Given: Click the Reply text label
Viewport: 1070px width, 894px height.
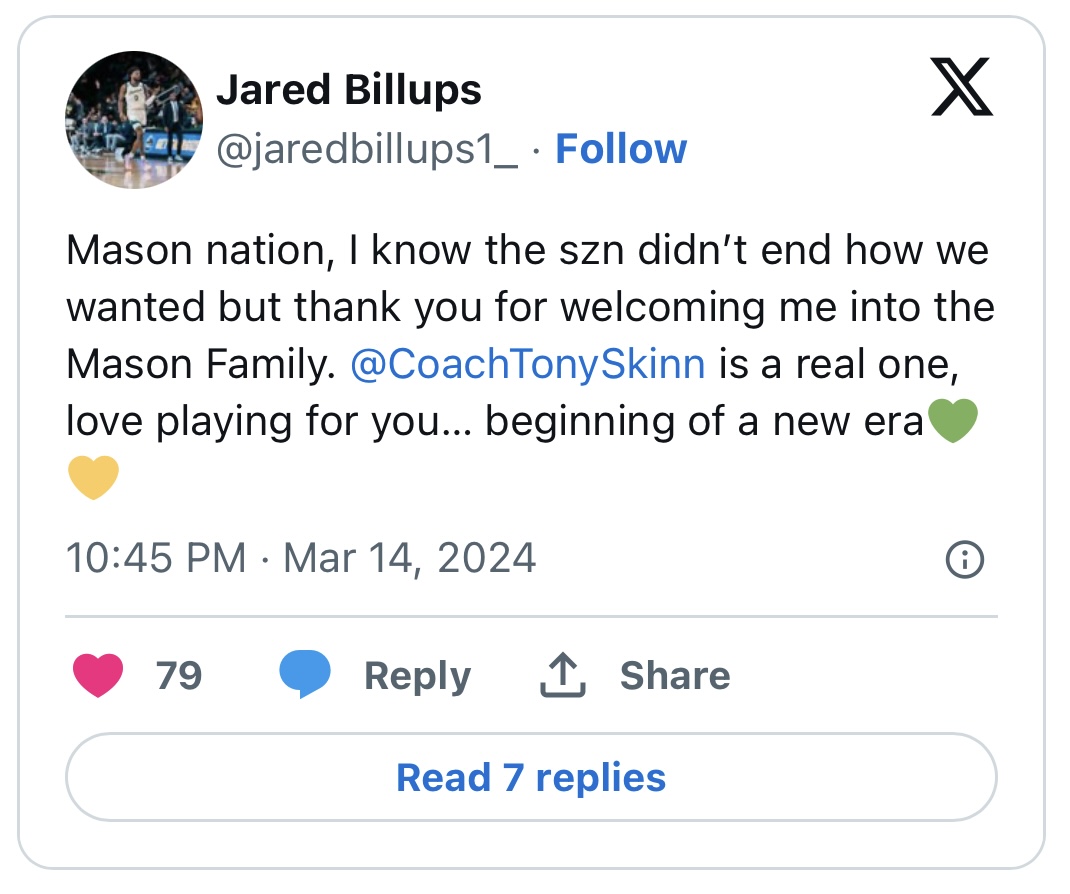Looking at the screenshot, I should 418,677.
